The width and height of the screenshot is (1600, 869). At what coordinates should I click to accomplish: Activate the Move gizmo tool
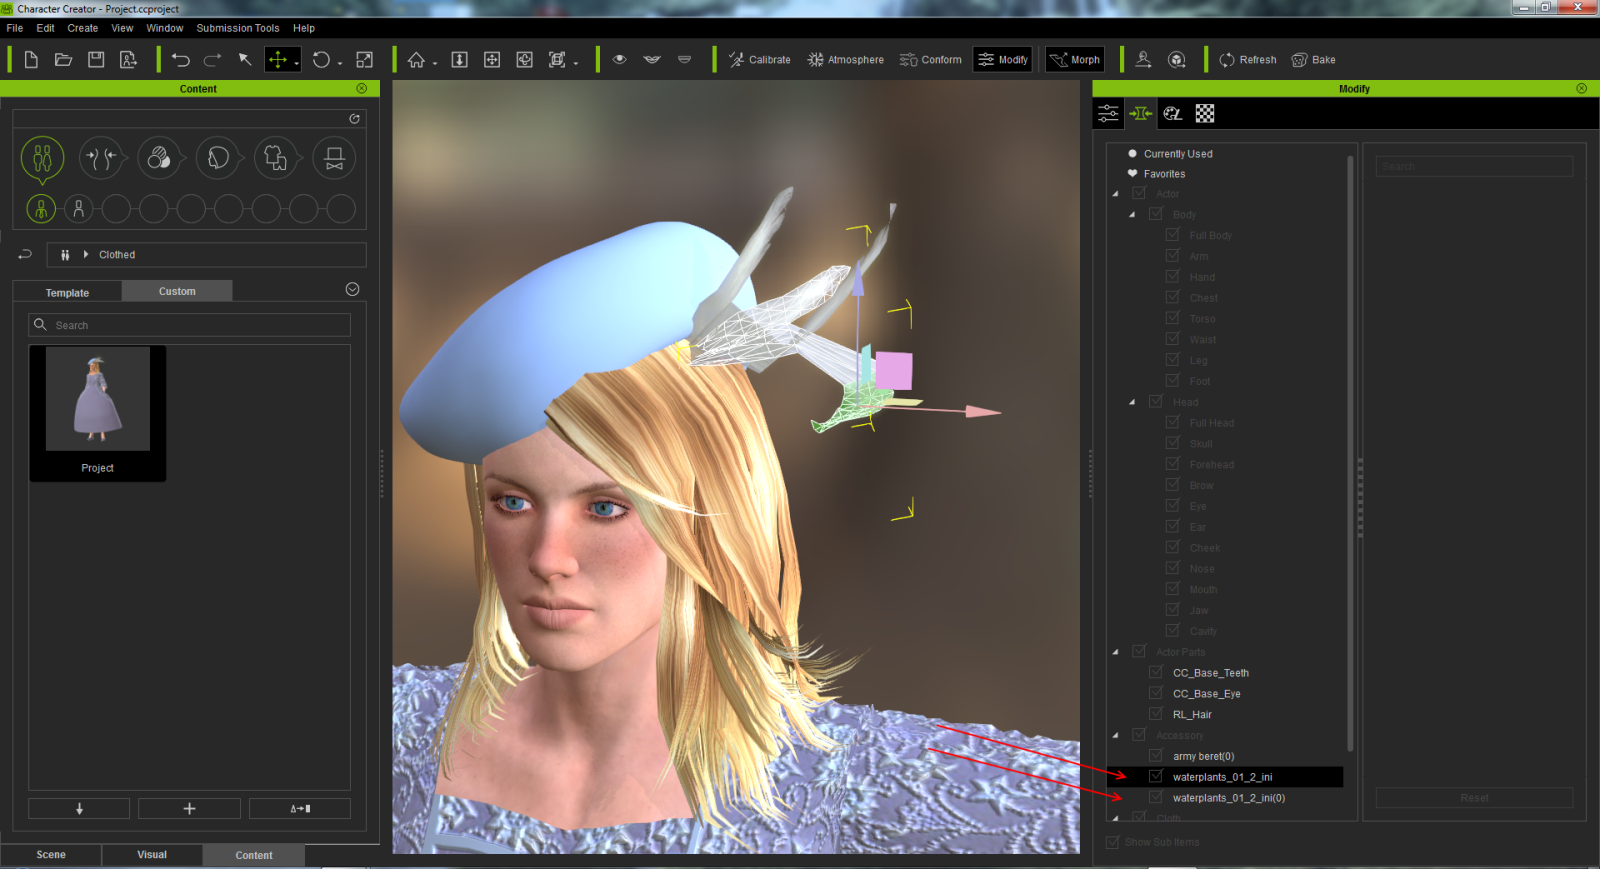(x=278, y=60)
